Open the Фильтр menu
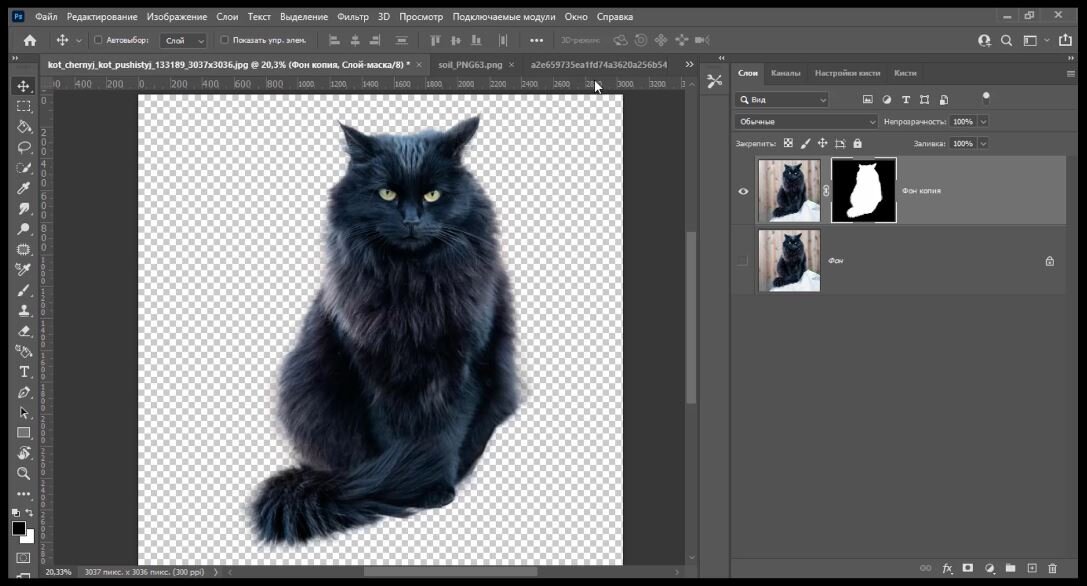 click(x=353, y=17)
